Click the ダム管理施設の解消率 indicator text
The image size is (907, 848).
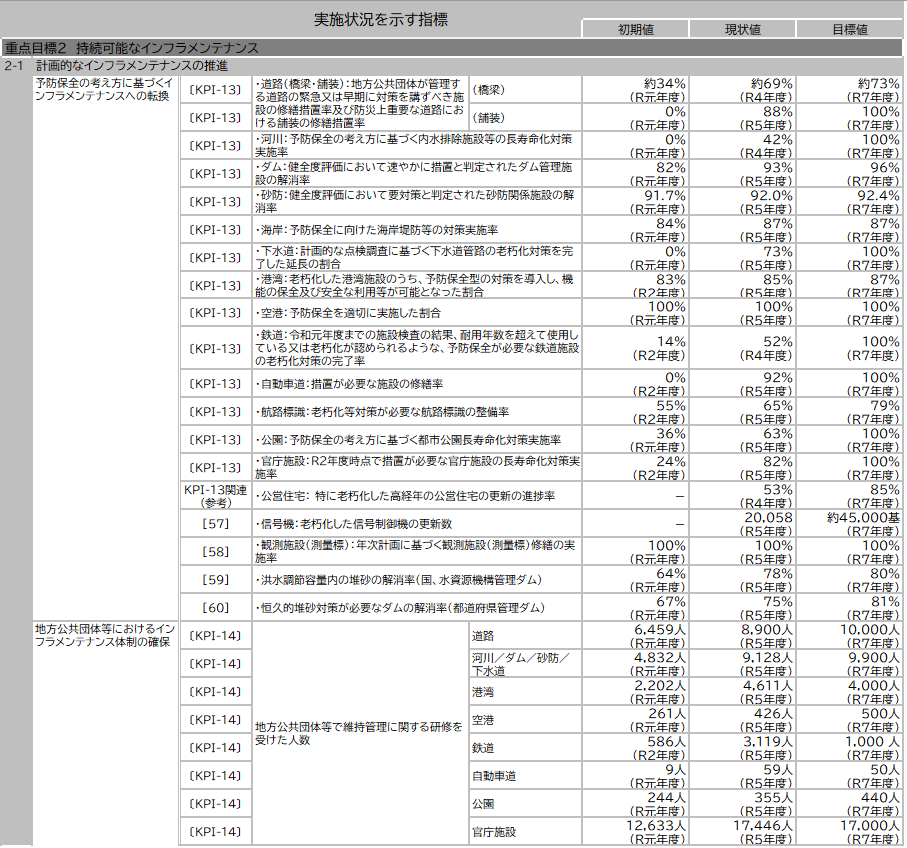pos(416,174)
